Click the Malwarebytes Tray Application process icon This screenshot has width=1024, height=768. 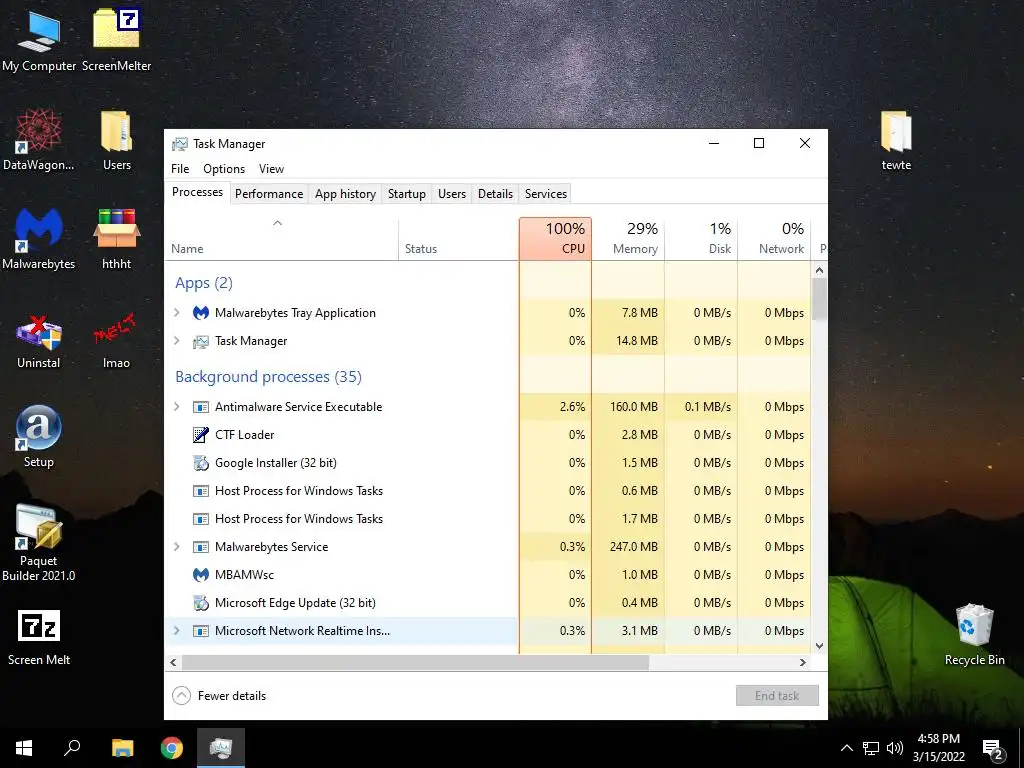point(200,313)
